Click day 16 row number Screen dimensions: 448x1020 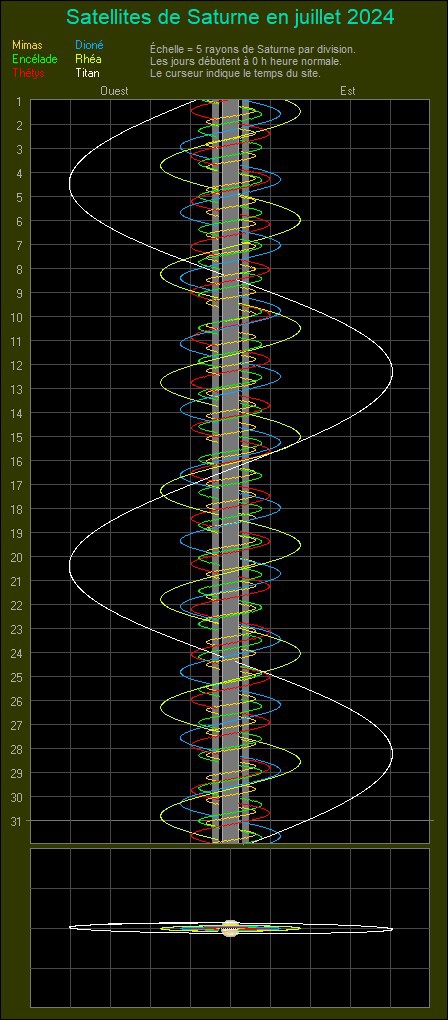click(x=17, y=461)
